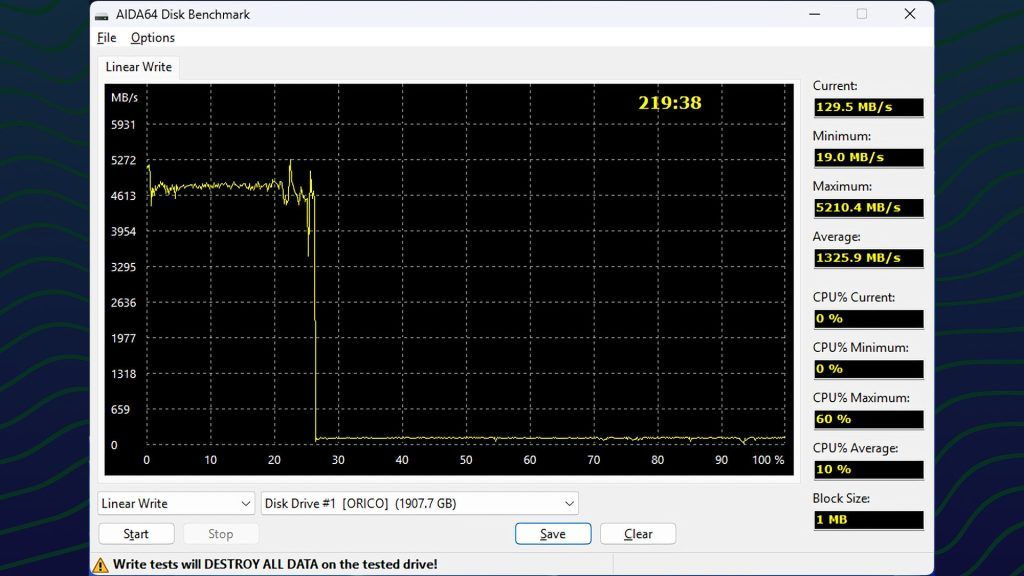Click the DESTROY ALL DATA warning text

click(x=275, y=564)
